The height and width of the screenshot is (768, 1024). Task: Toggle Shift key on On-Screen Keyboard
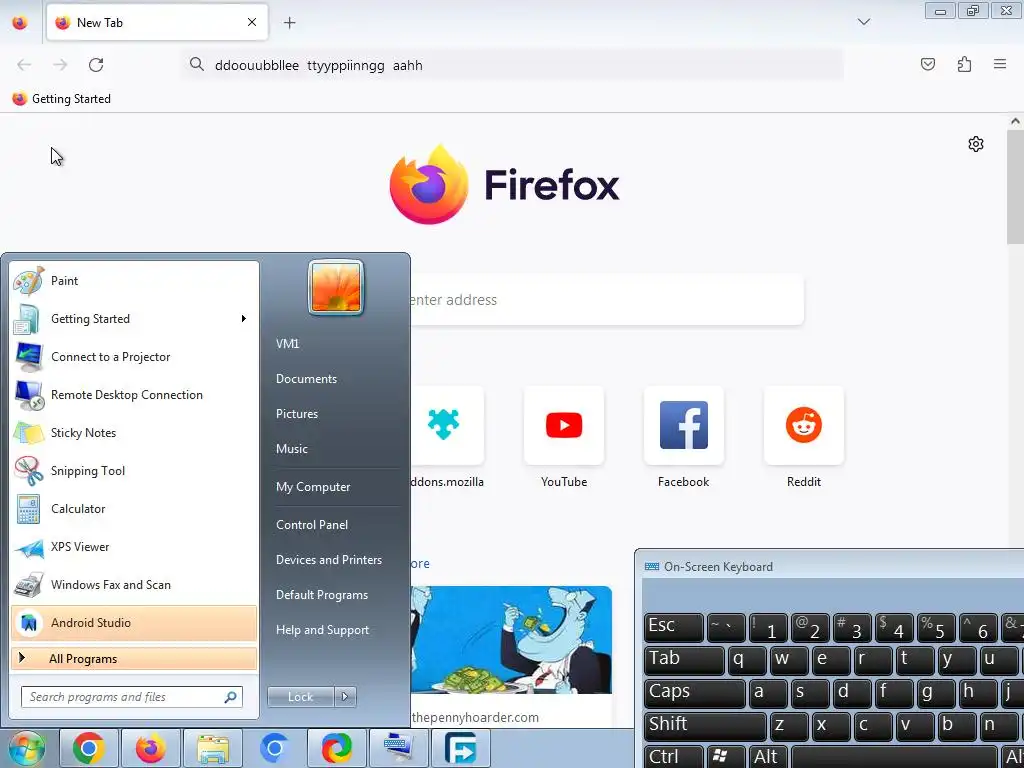pyautogui.click(x=705, y=725)
